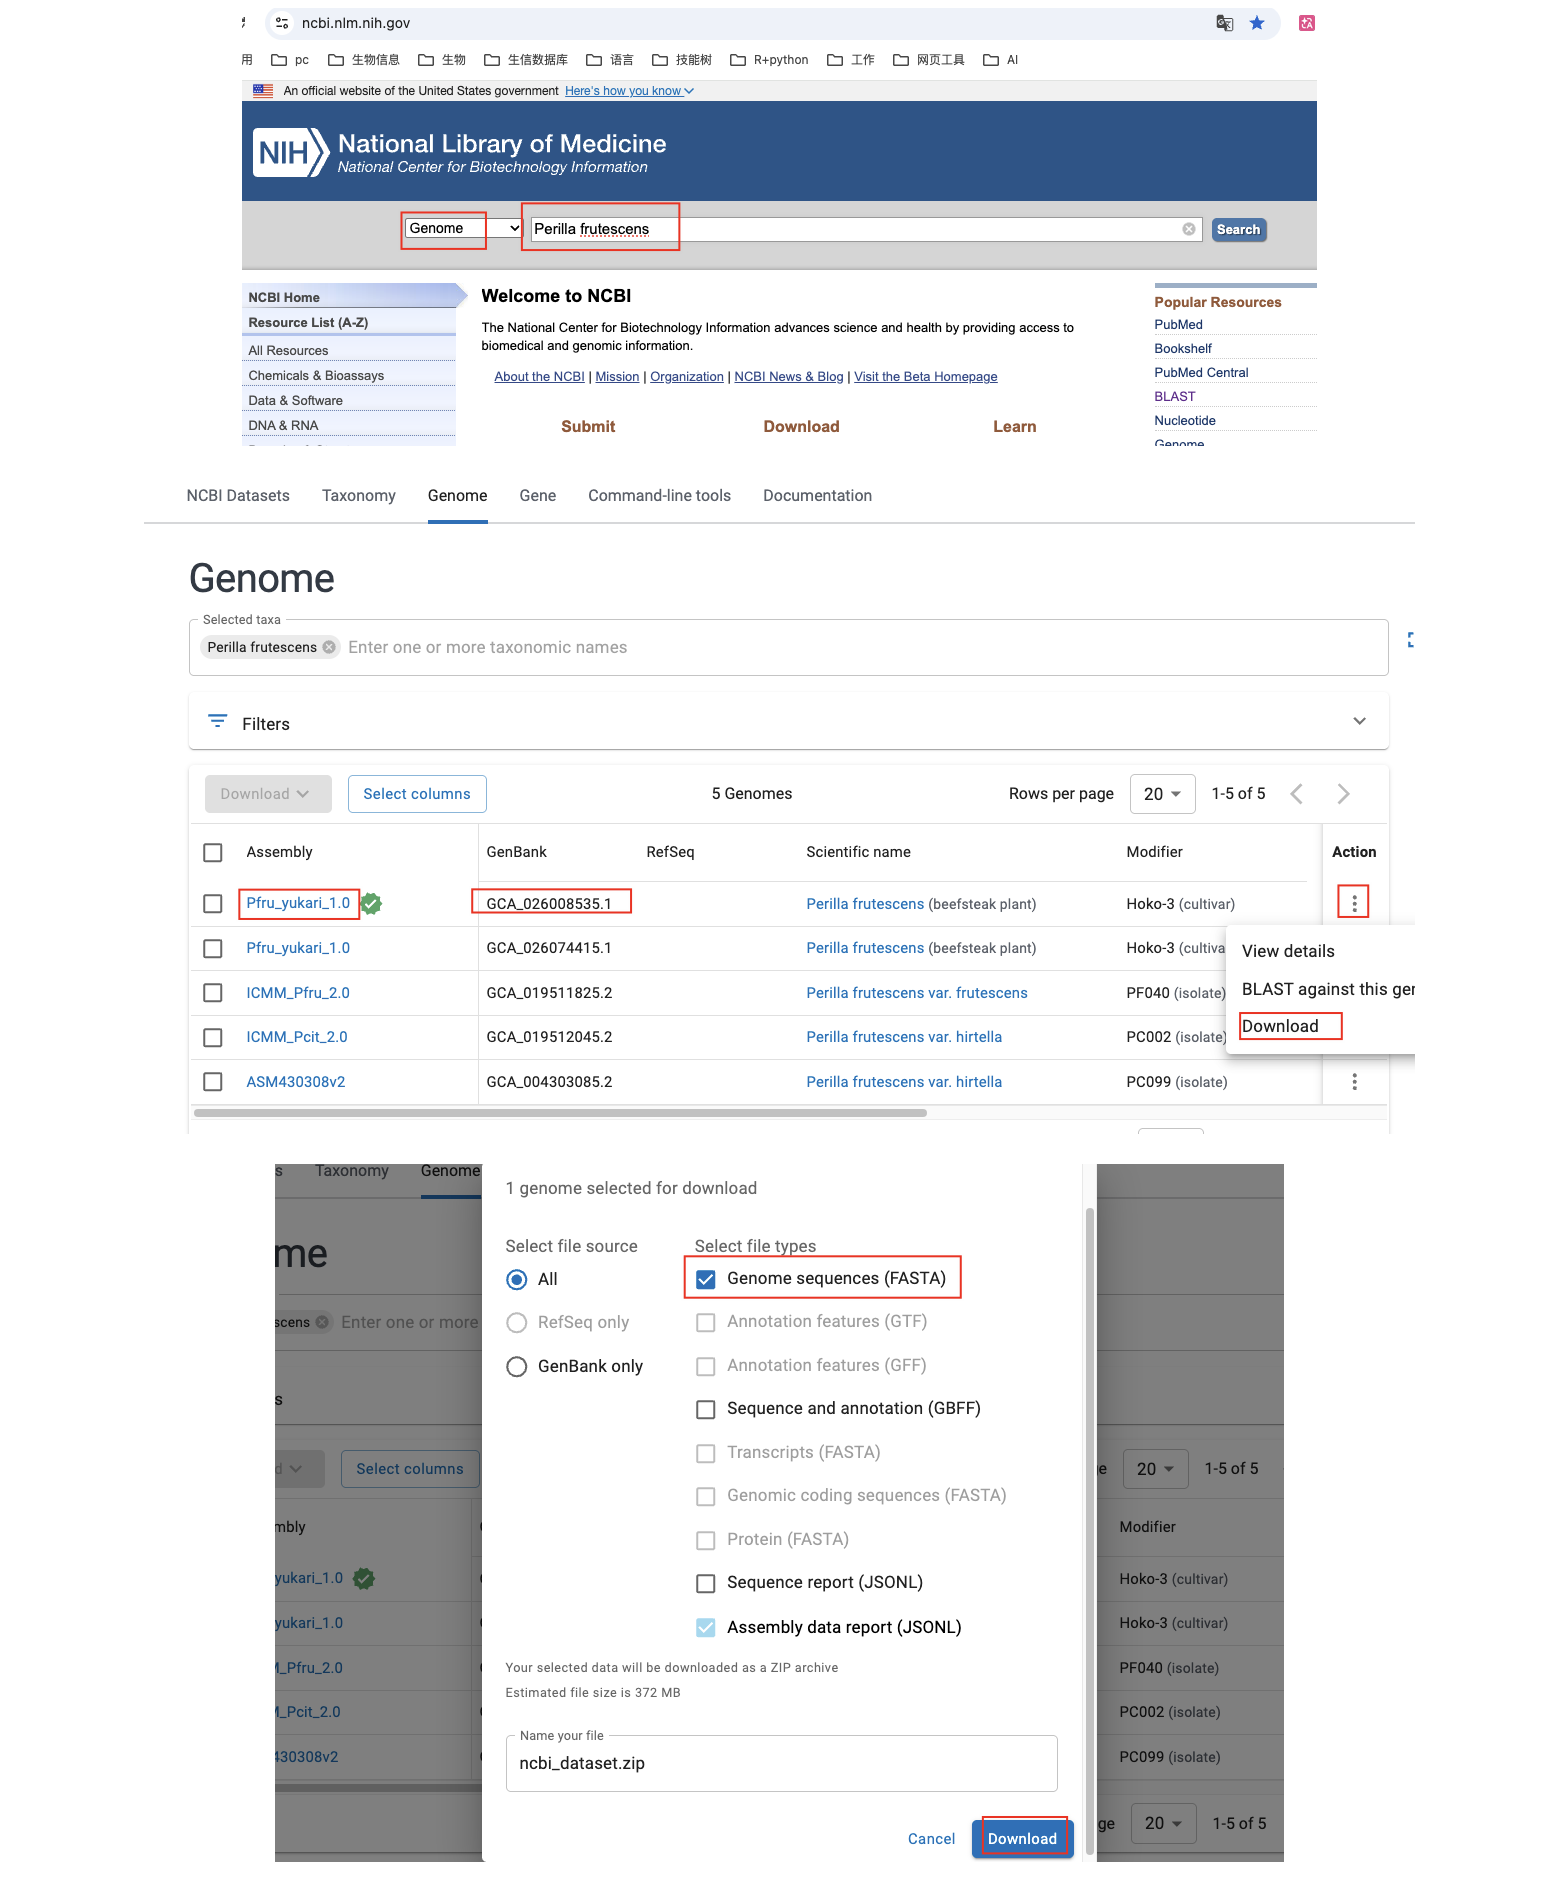The height and width of the screenshot is (1884, 1550).
Task: Open the Pfru_yukari_1.0 reference assembly link
Action: (298, 903)
